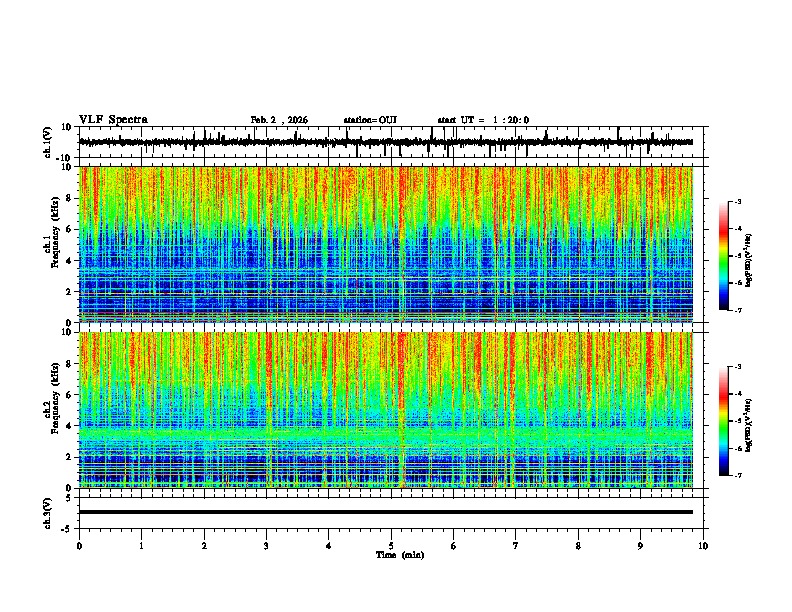Click the "station=OUI" header label
The image size is (792, 612).
[x=370, y=120]
